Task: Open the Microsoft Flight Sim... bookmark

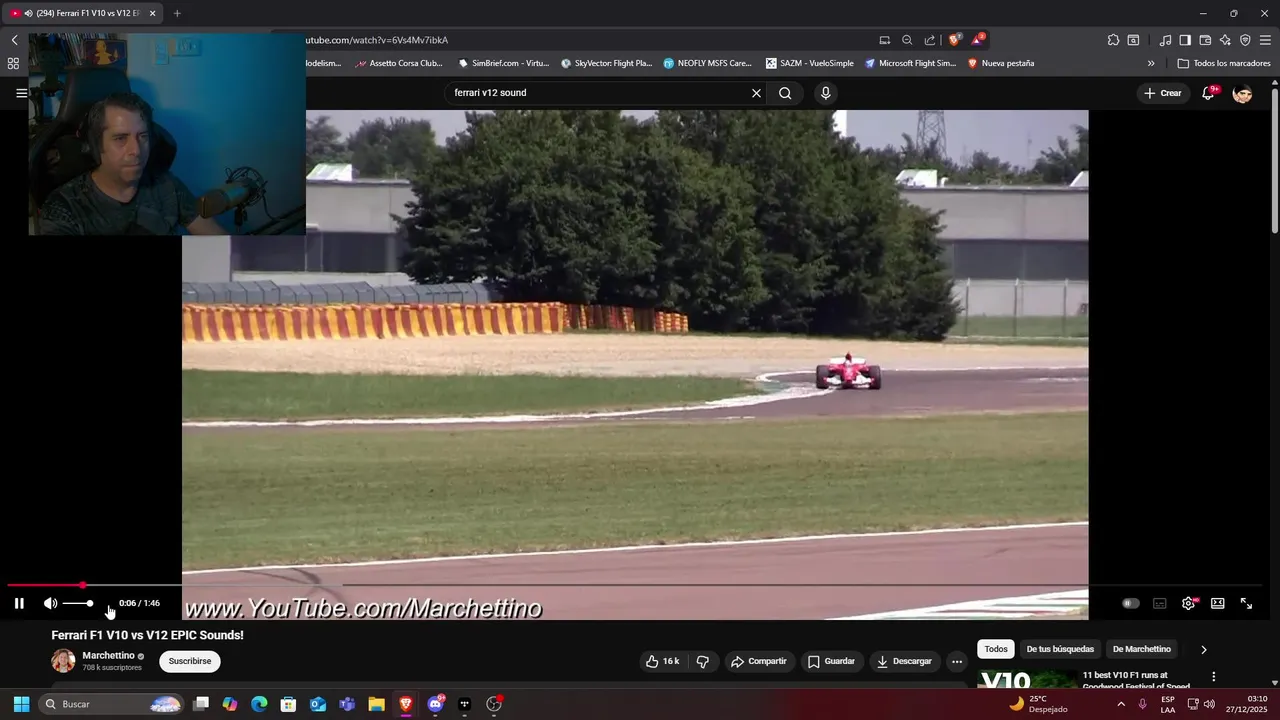Action: point(911,63)
